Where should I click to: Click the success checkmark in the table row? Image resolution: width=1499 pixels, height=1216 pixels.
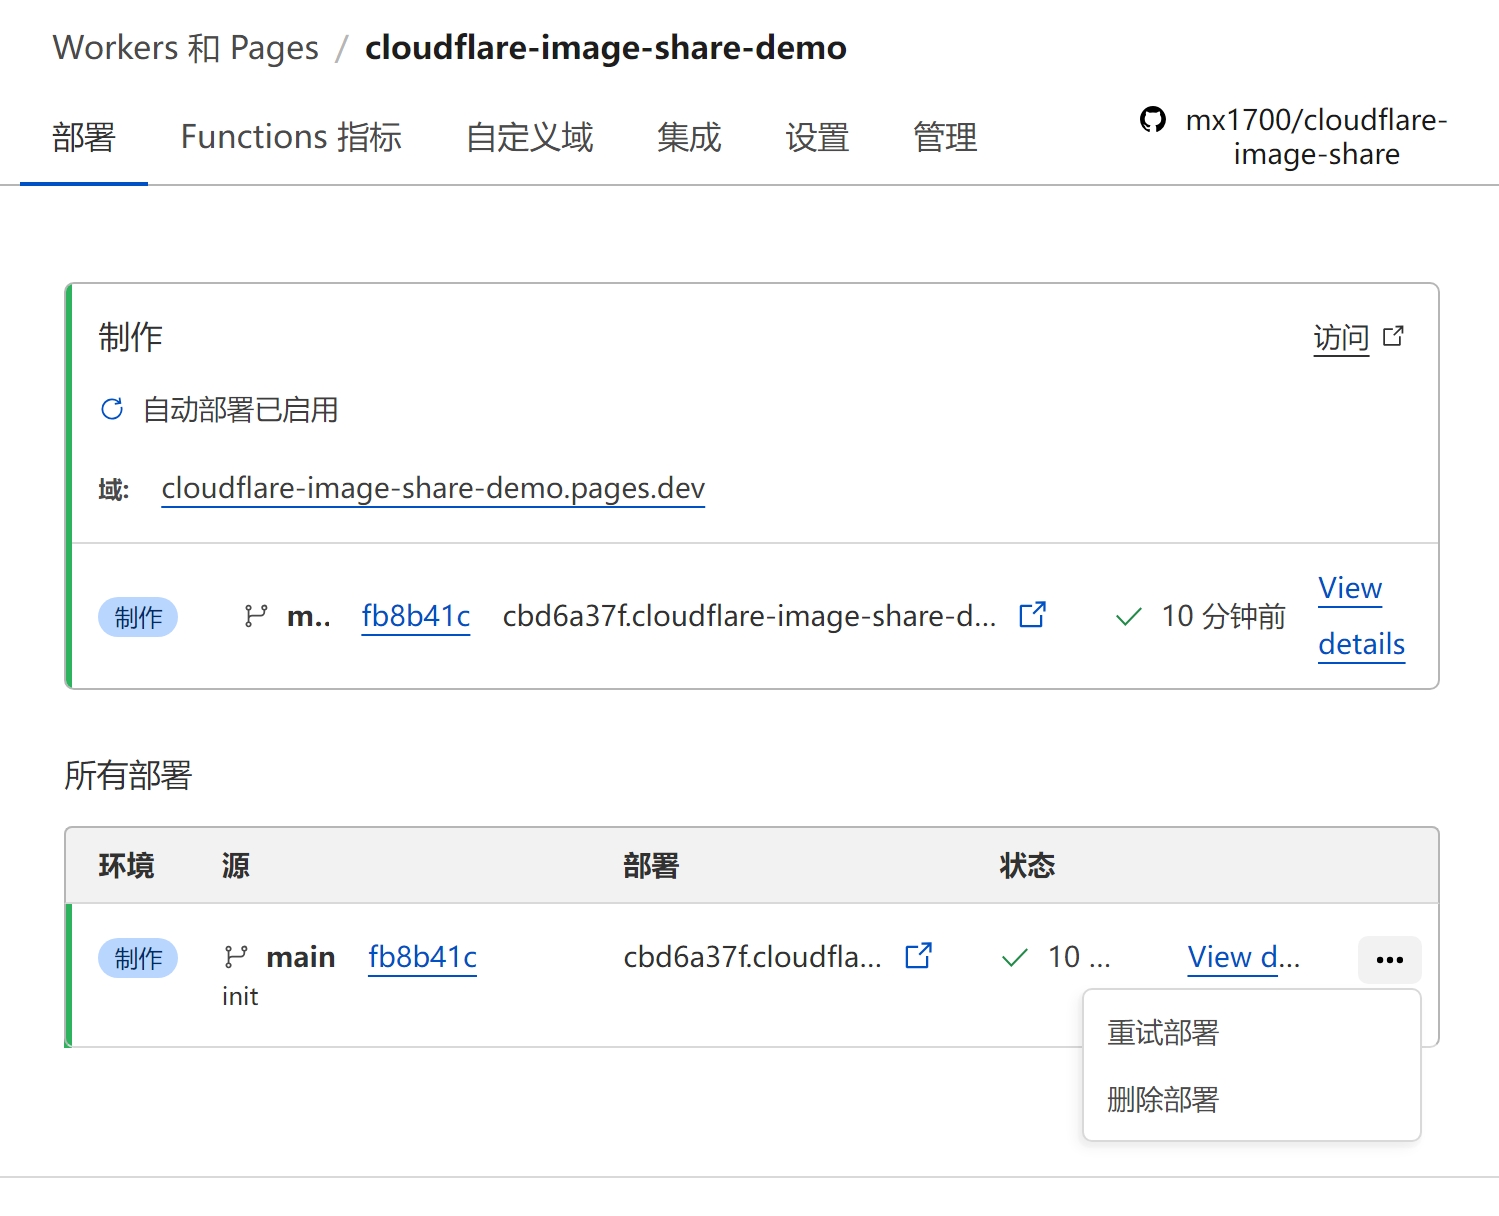coord(1014,958)
